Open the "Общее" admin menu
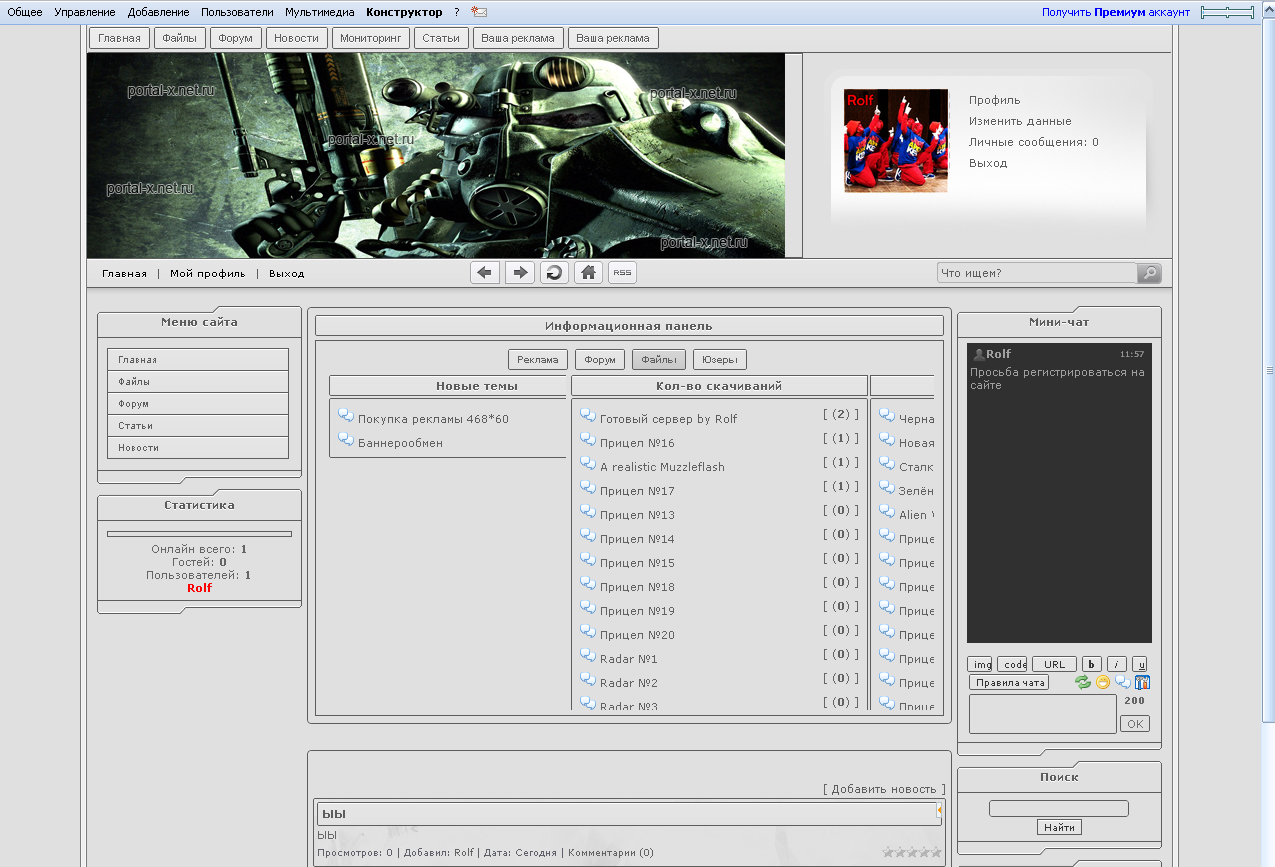This screenshot has width=1275, height=867. pos(25,12)
